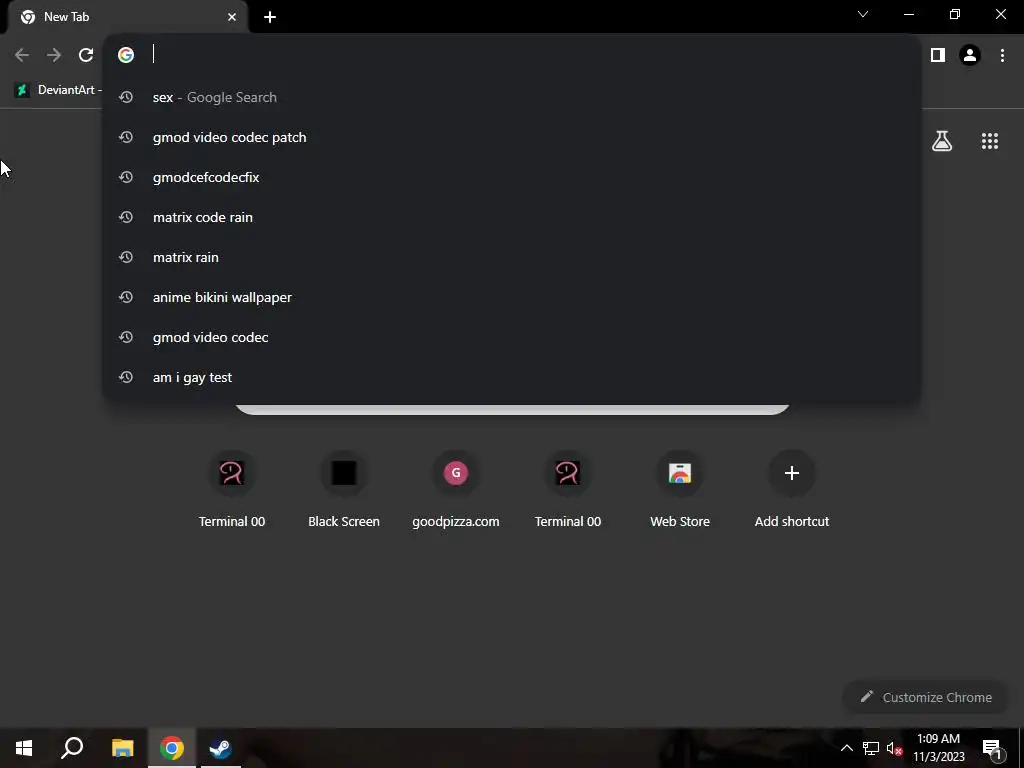The width and height of the screenshot is (1024, 768).
Task: Open the network status tray icon
Action: pyautogui.click(x=871, y=748)
